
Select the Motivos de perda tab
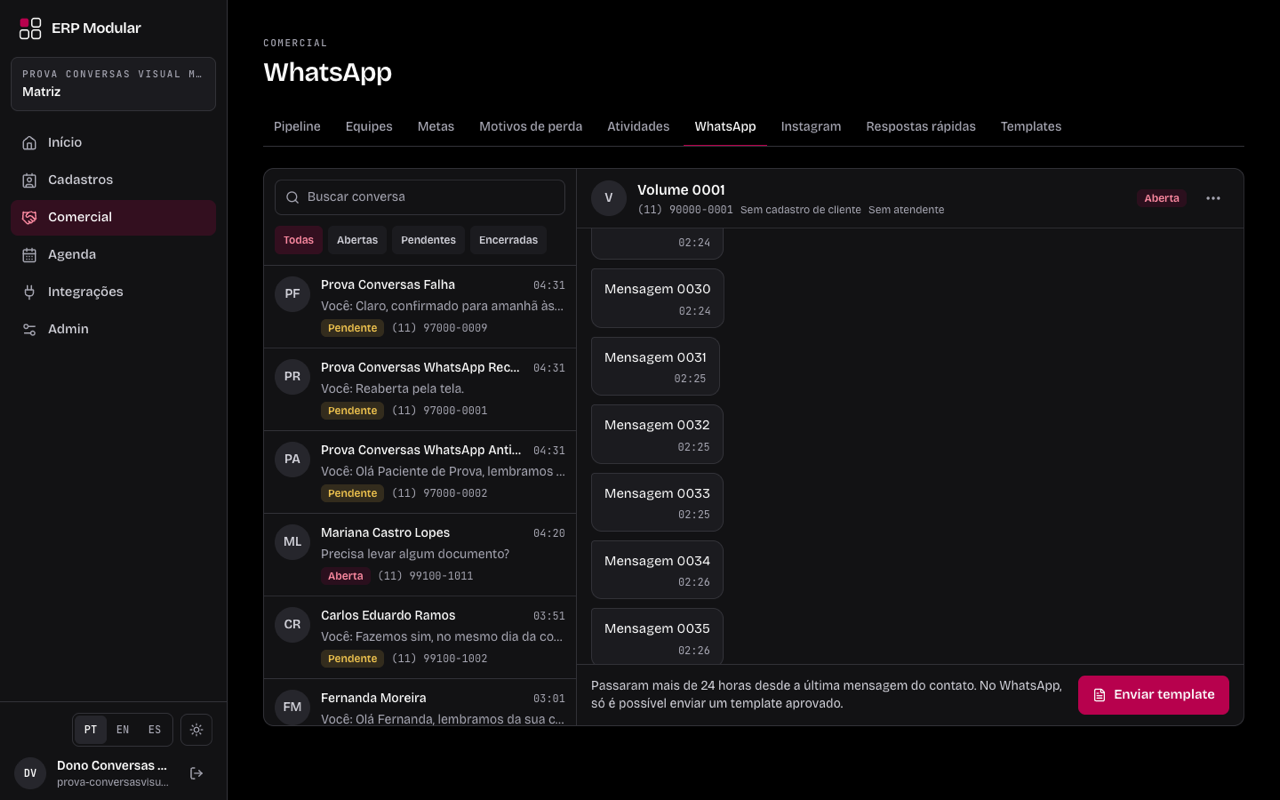[531, 127]
